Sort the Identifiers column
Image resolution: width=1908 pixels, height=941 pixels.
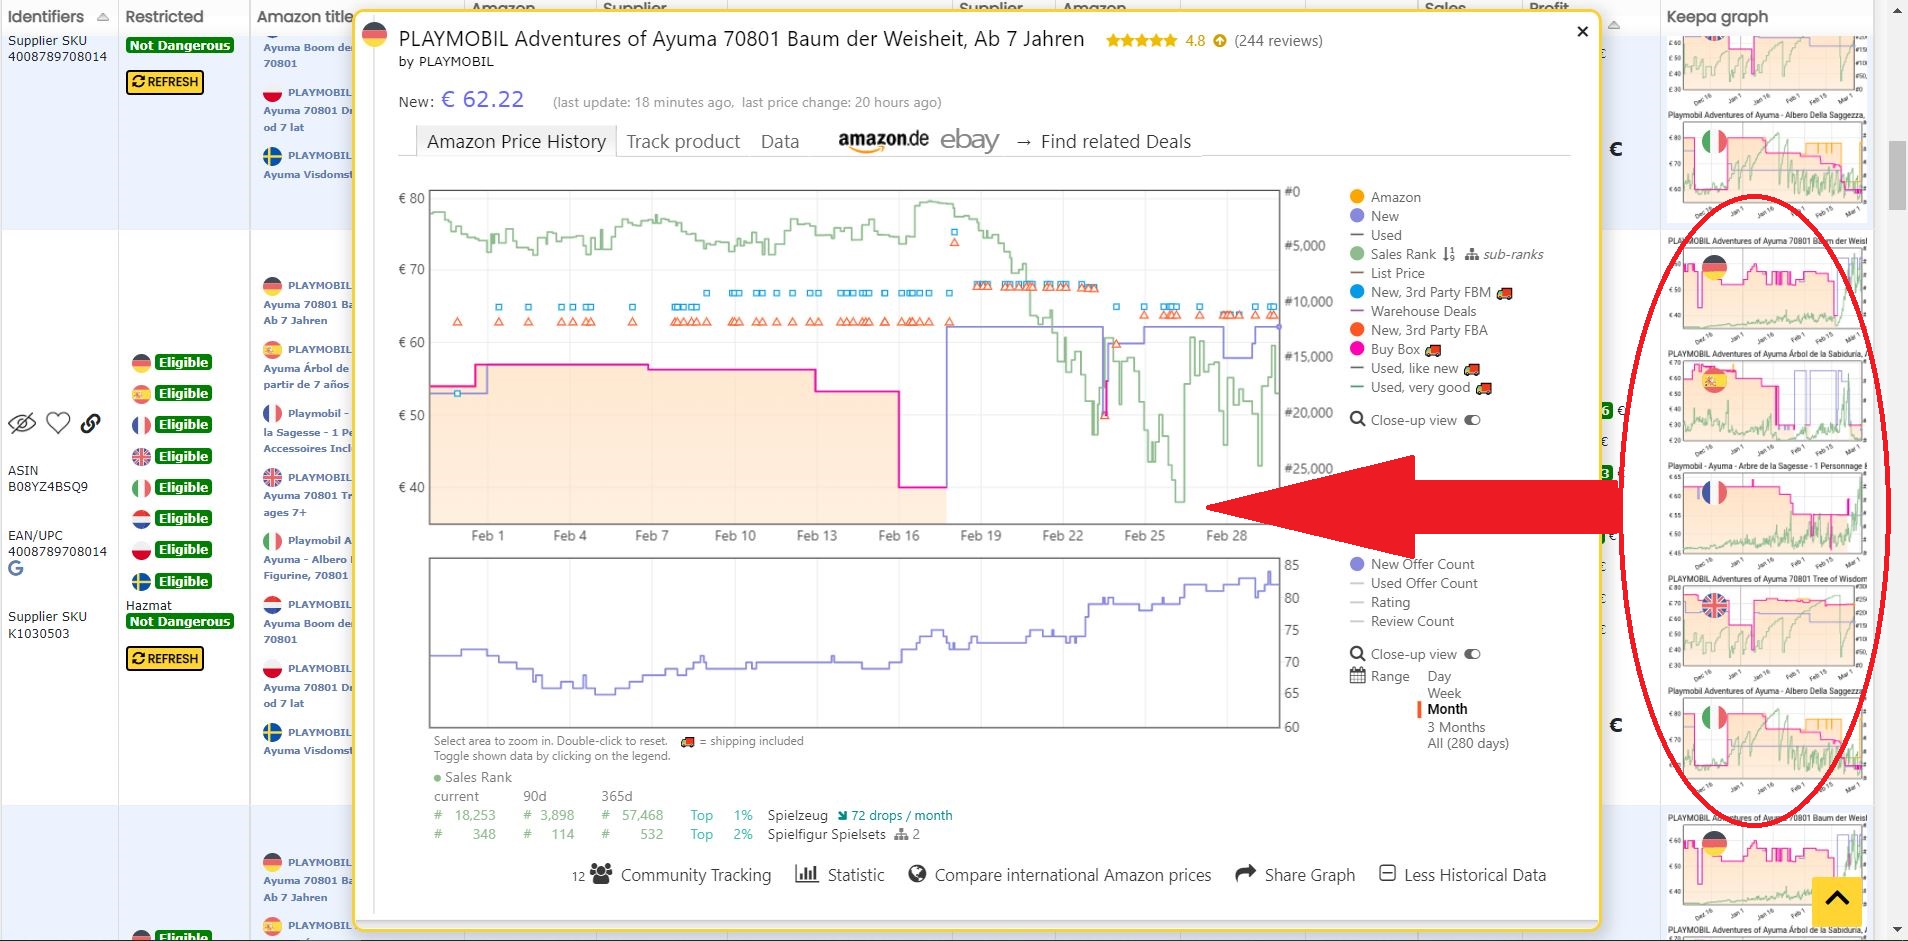pyautogui.click(x=101, y=16)
